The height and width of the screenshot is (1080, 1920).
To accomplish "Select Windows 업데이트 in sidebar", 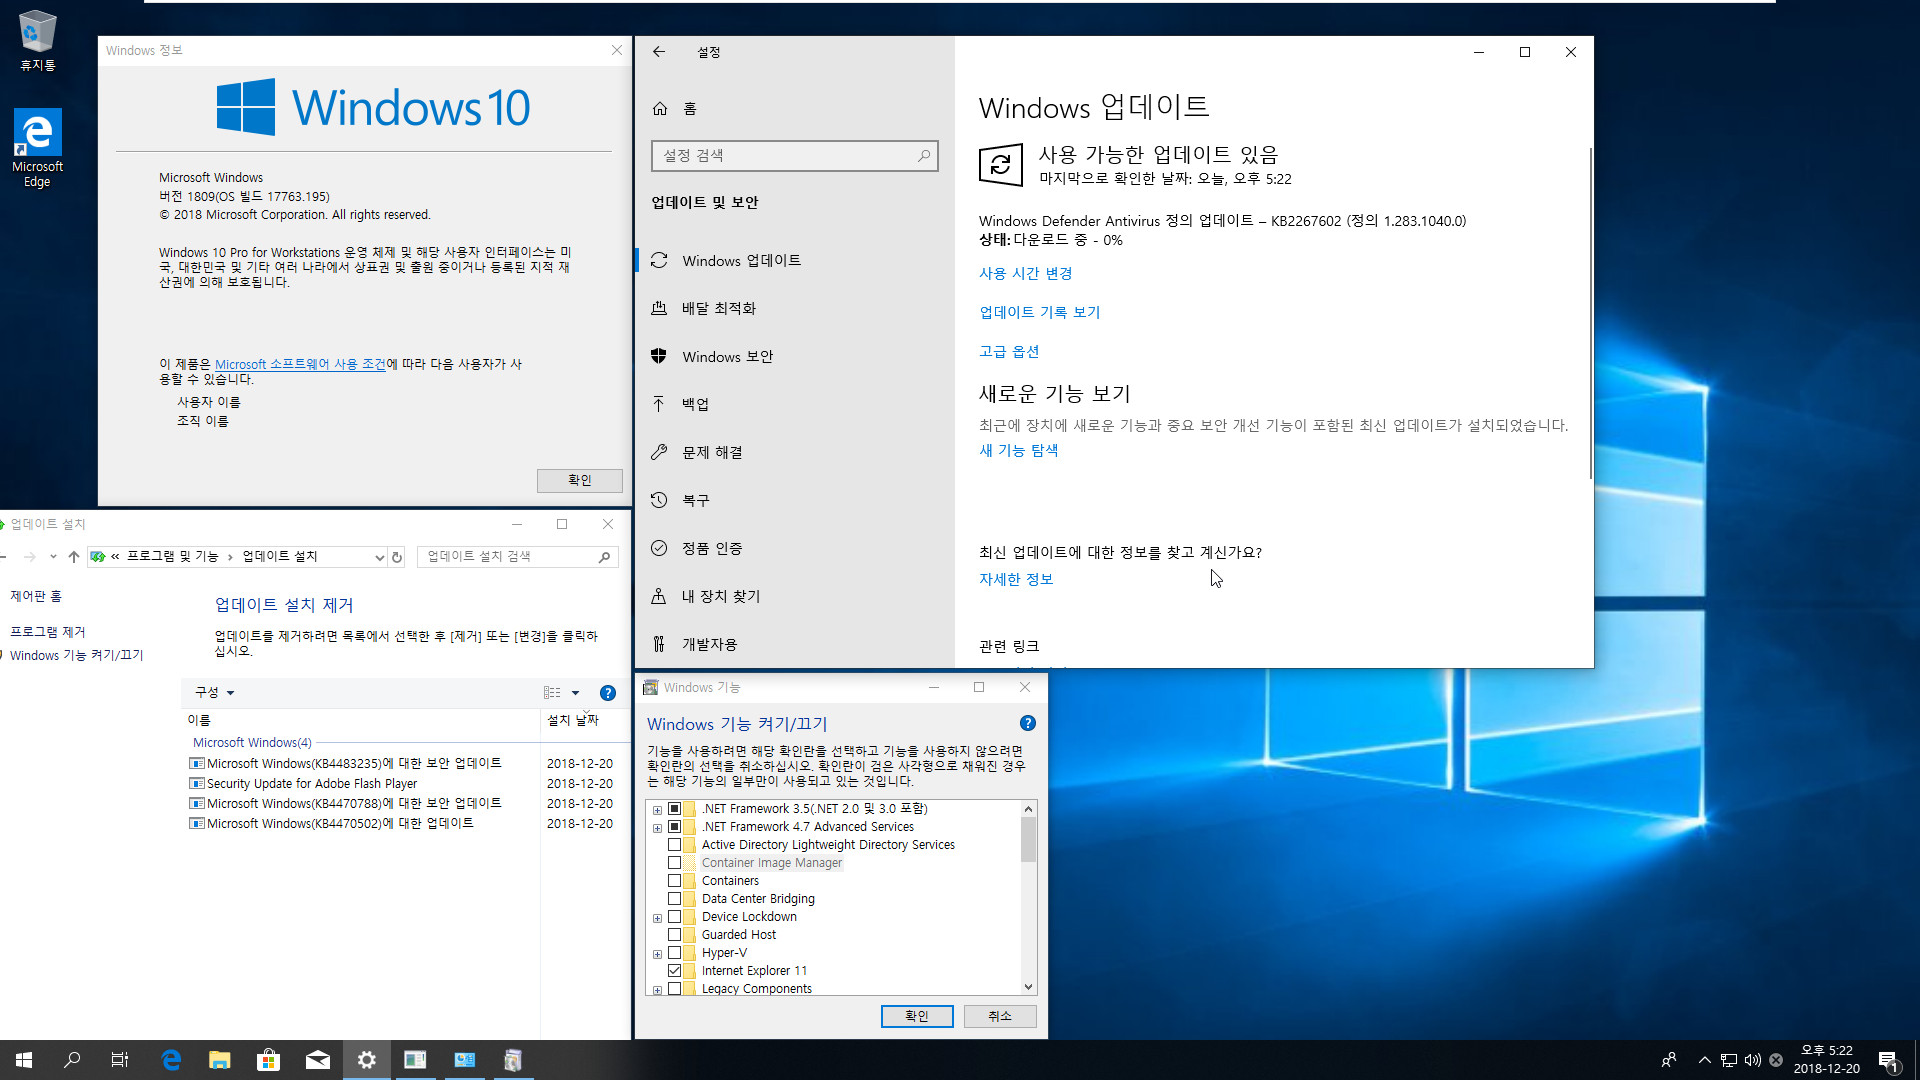I will 794,261.
